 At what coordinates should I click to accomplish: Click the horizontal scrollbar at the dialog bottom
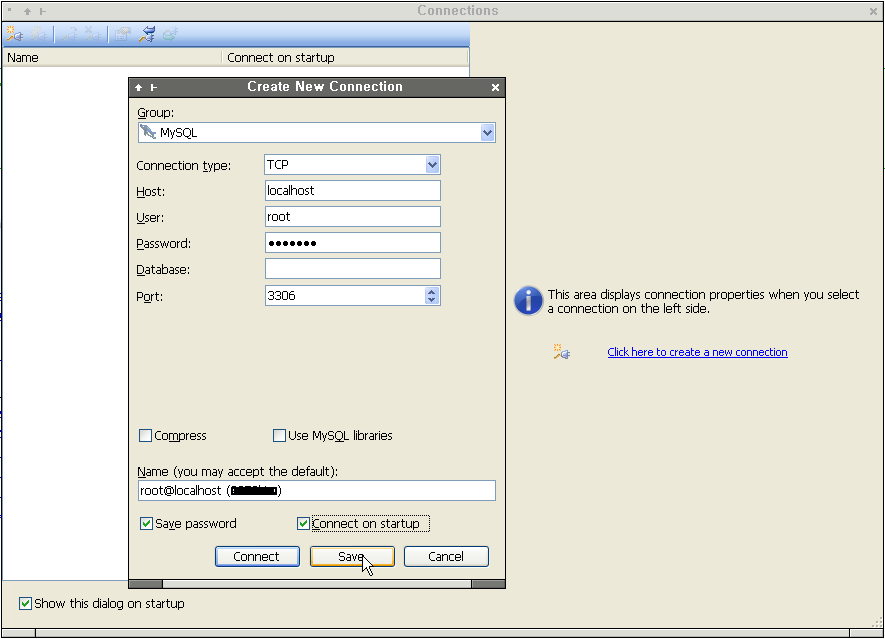(x=317, y=584)
